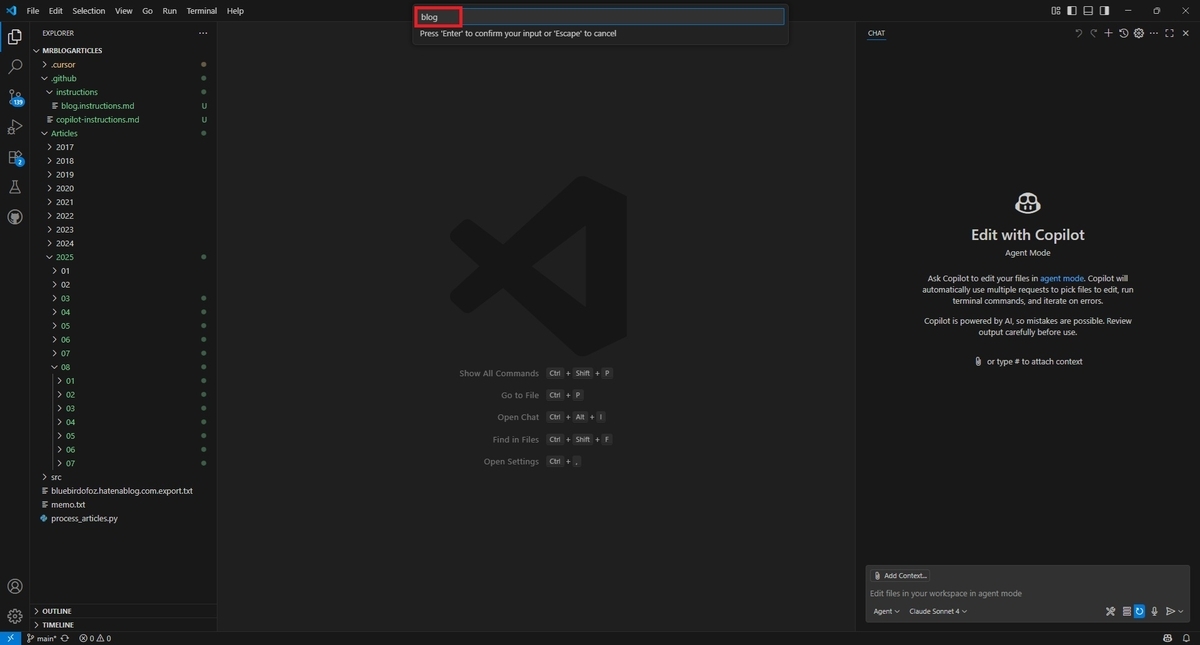Click the undo arrow in Chat header

pos(1078,33)
